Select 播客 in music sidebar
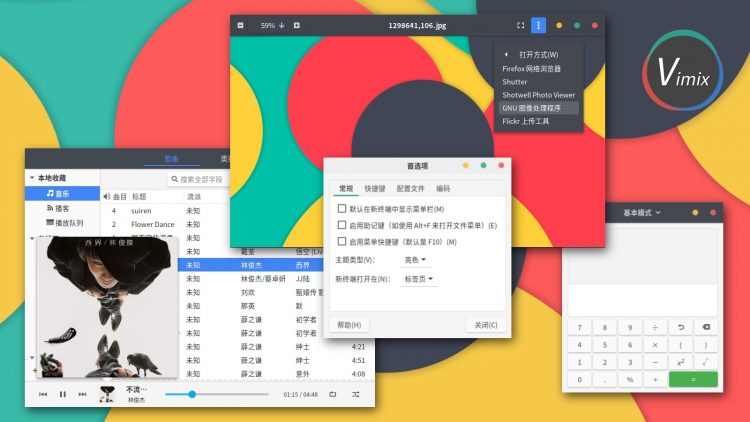This screenshot has width=750, height=422. coord(63,208)
